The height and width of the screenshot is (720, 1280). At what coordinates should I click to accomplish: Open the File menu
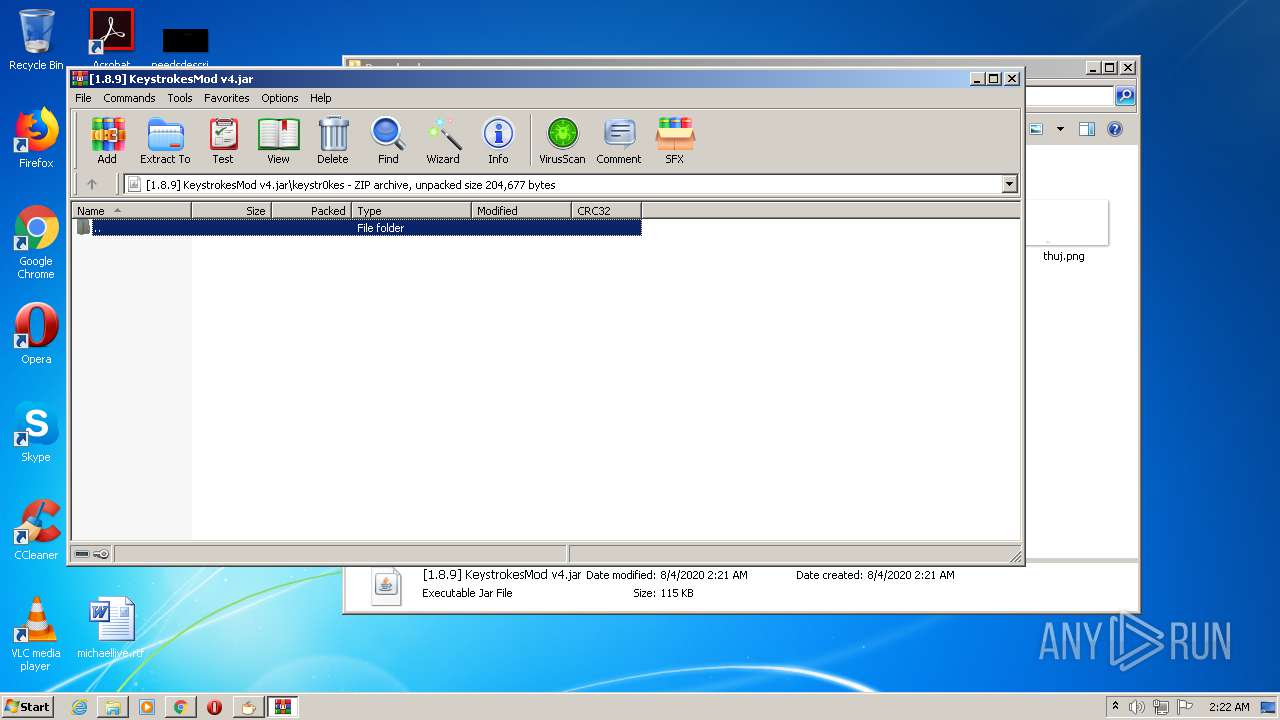(83, 98)
